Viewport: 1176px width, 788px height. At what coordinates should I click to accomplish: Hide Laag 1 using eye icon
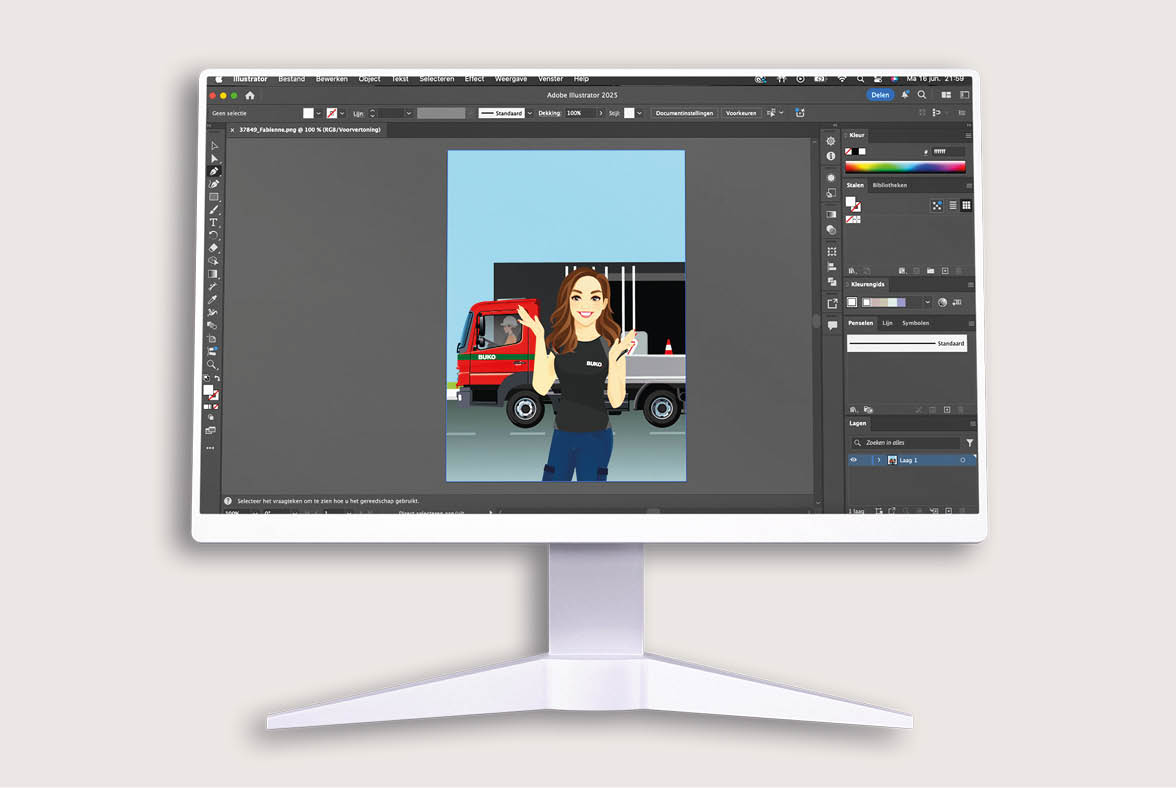(x=853, y=460)
